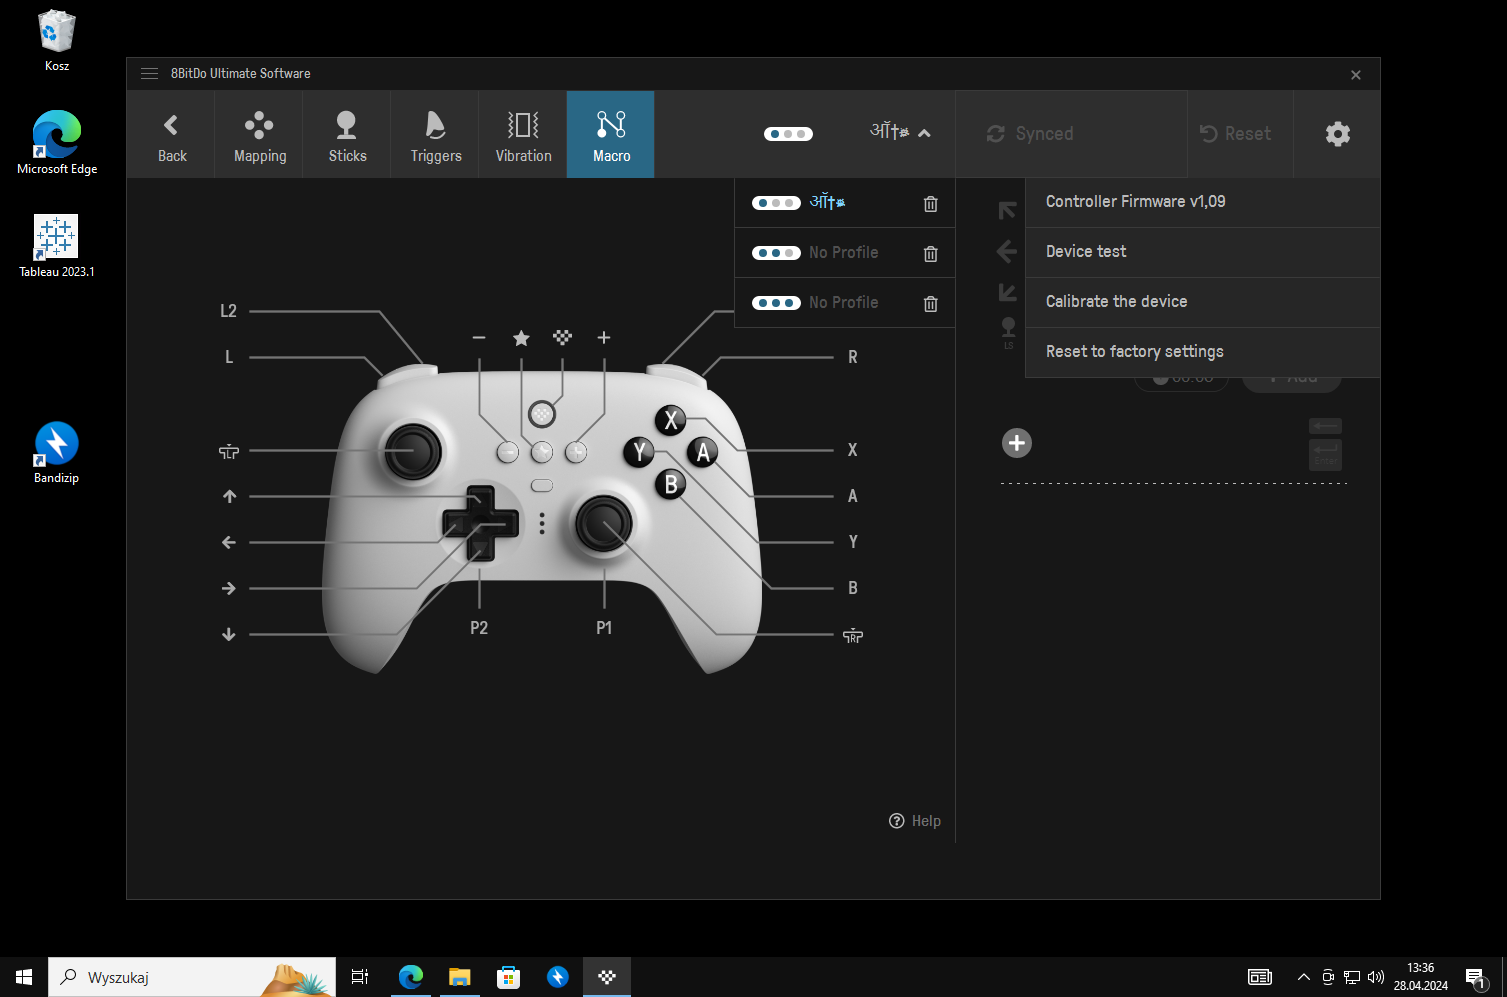Screen dimensions: 1507x997
Task: Click the 8BitDo logo label above the controller
Action: (x=563, y=338)
